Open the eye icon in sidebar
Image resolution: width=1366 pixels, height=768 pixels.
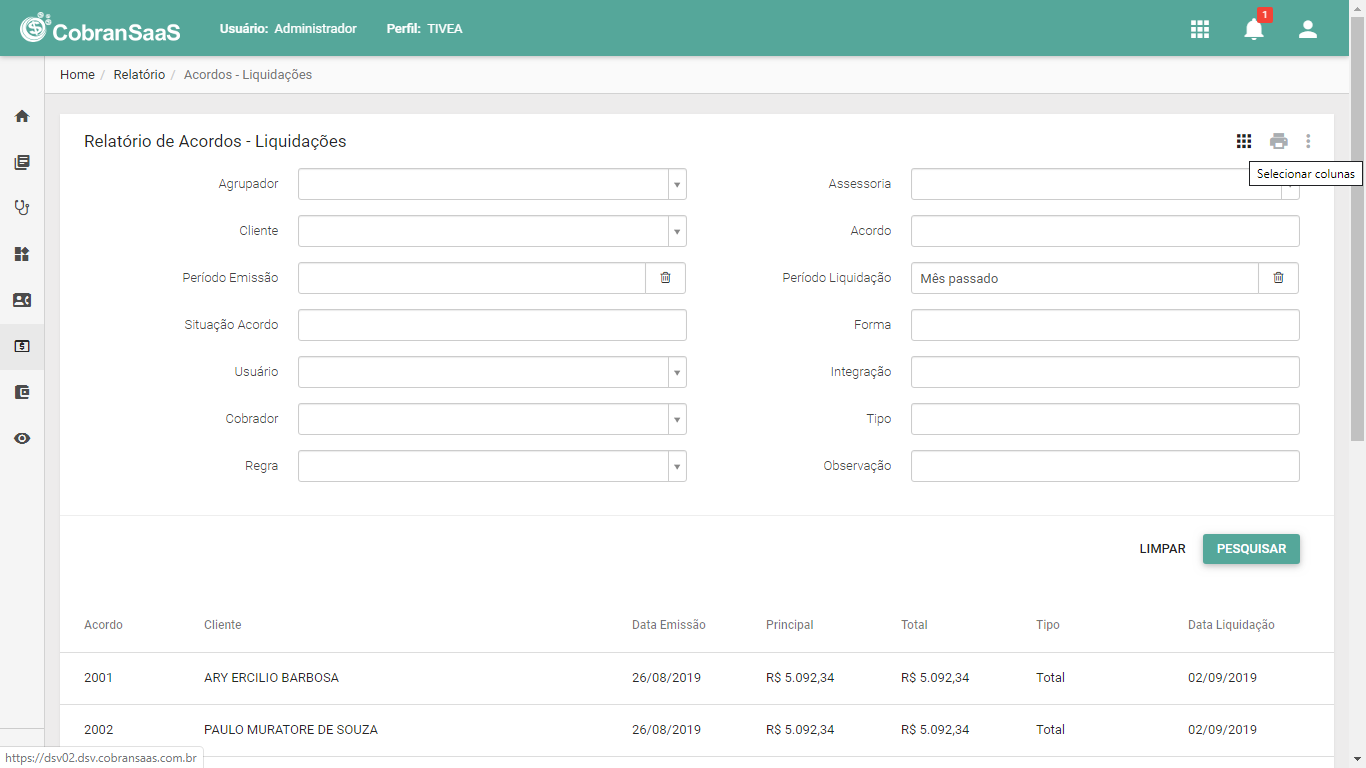click(x=22, y=438)
